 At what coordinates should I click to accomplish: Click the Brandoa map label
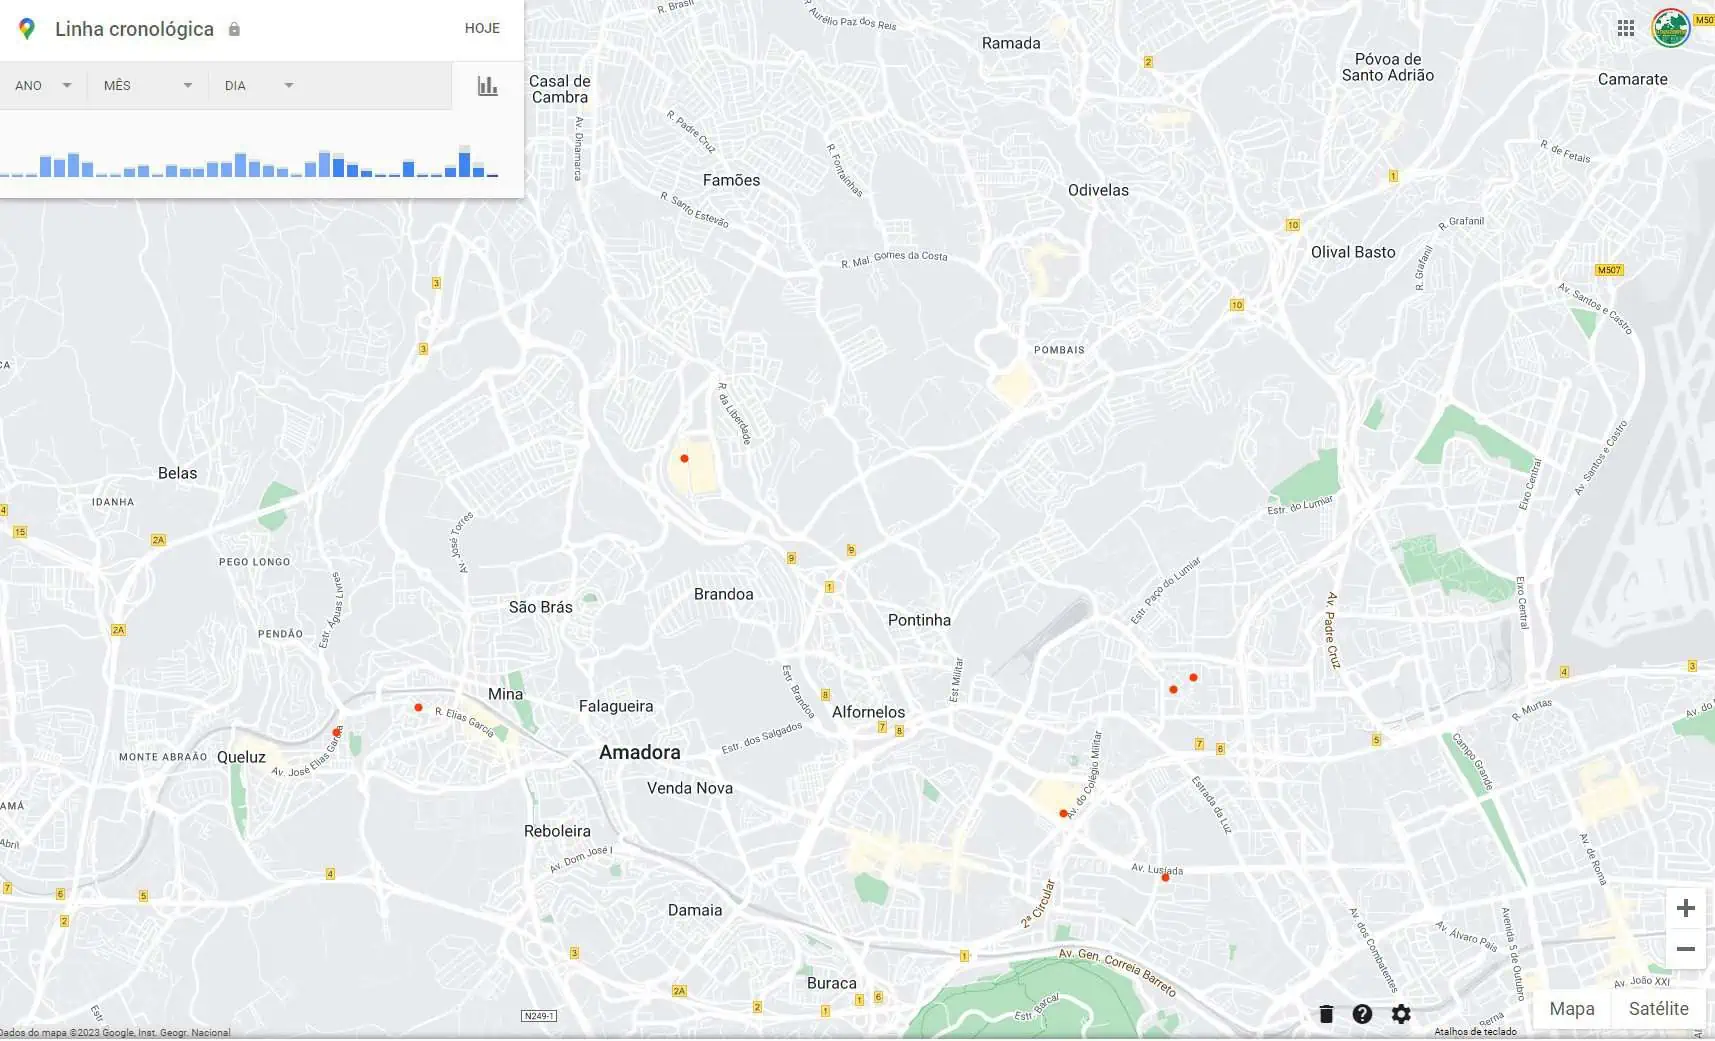[723, 594]
